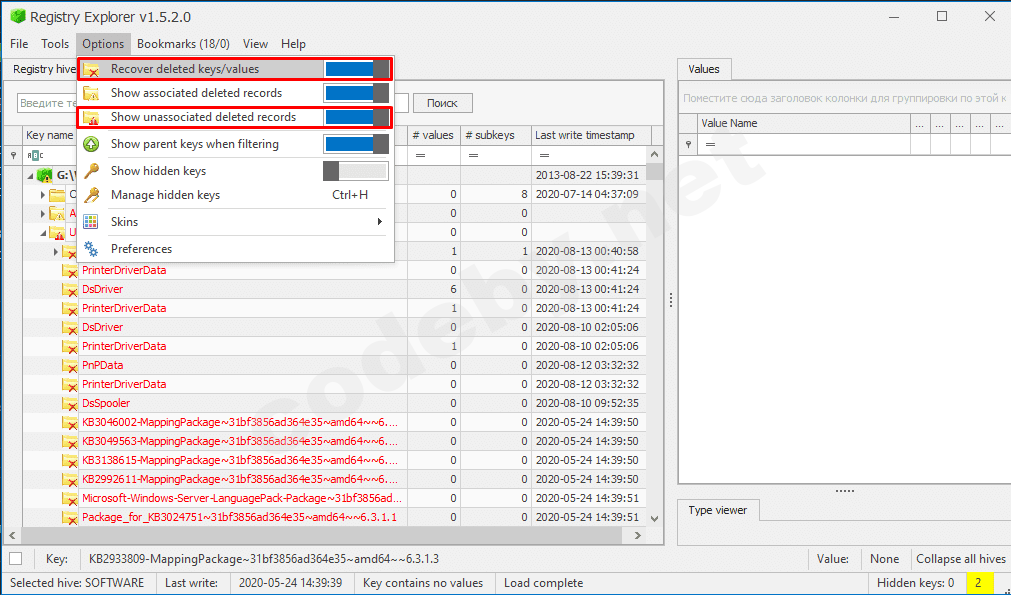Open Preferences from the Options menu

235,249
